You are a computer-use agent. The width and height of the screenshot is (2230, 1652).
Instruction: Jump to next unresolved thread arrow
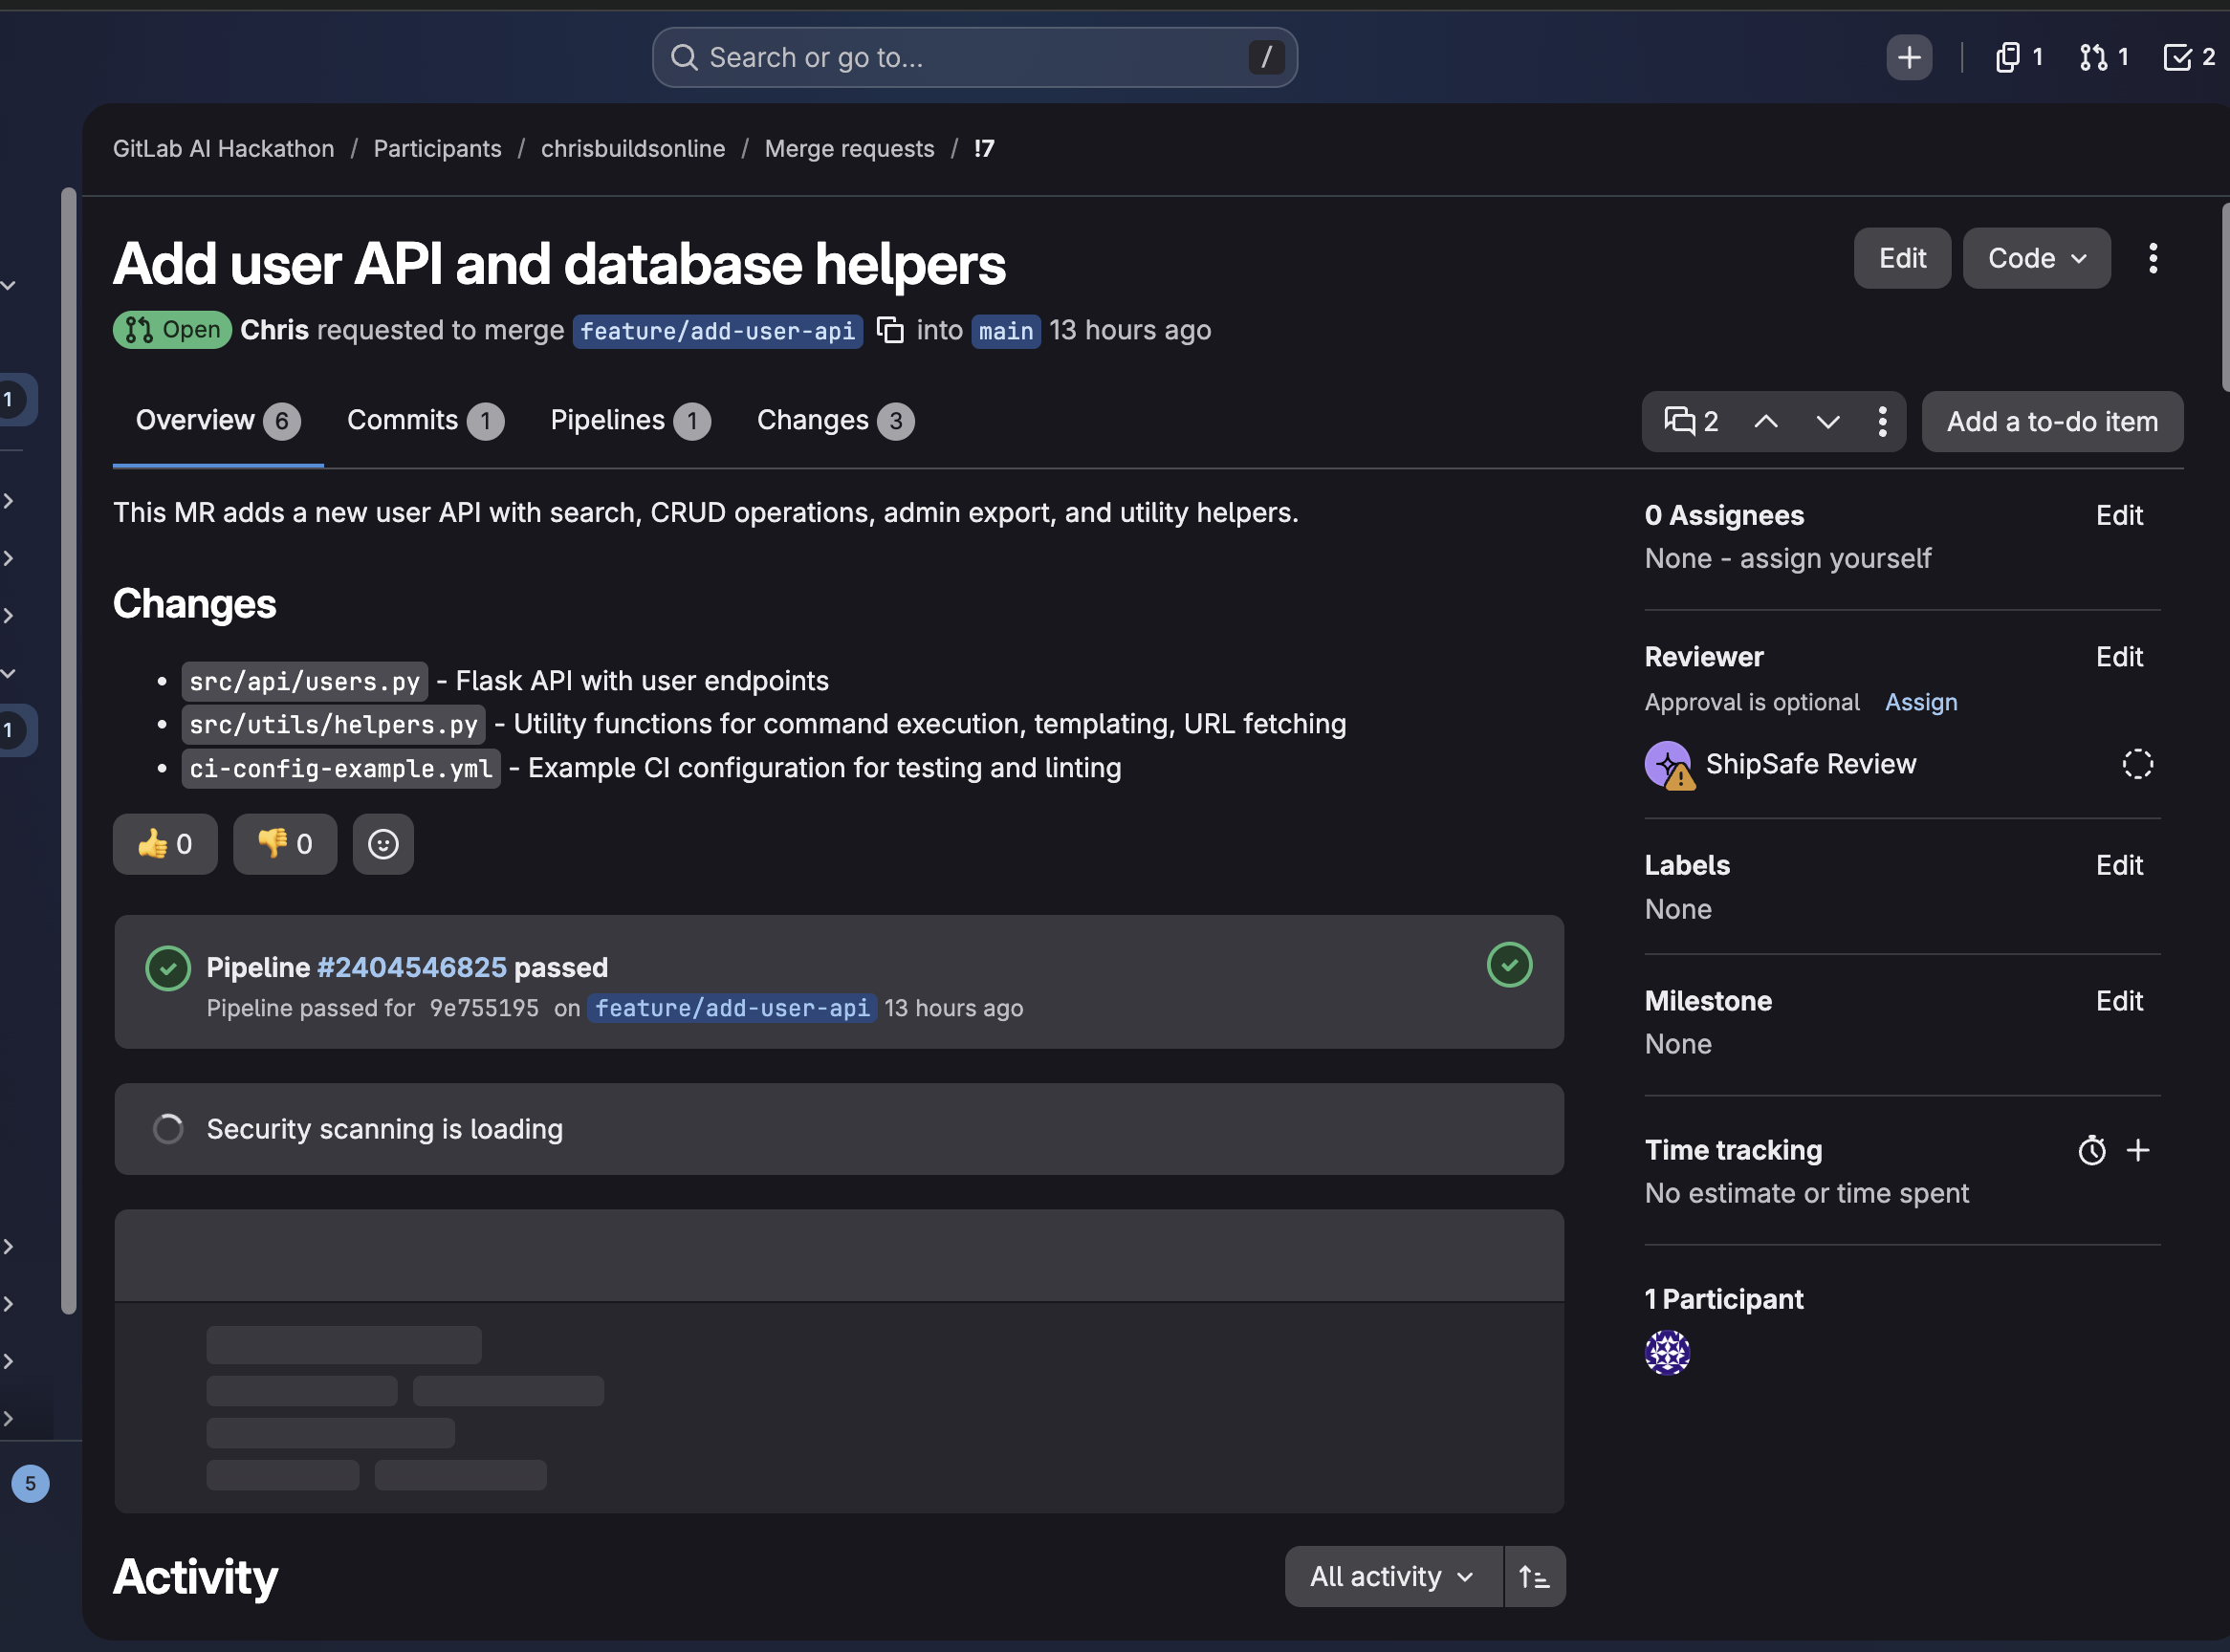pyautogui.click(x=1827, y=421)
